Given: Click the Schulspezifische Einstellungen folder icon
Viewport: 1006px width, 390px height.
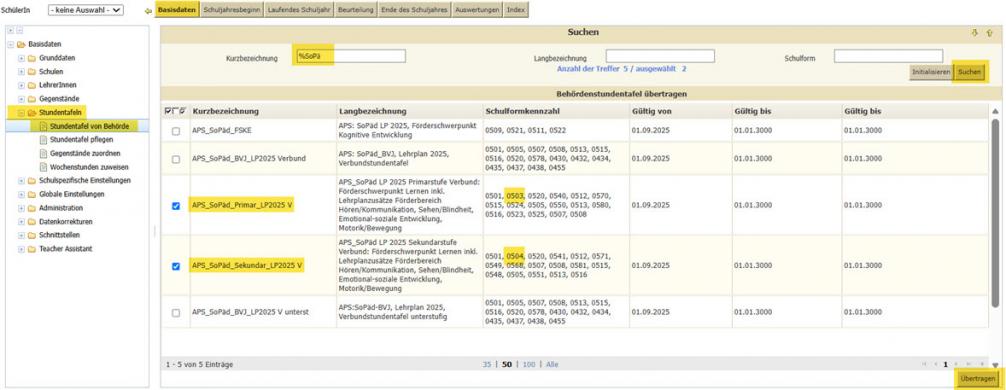Looking at the screenshot, I should pyautogui.click(x=31, y=180).
